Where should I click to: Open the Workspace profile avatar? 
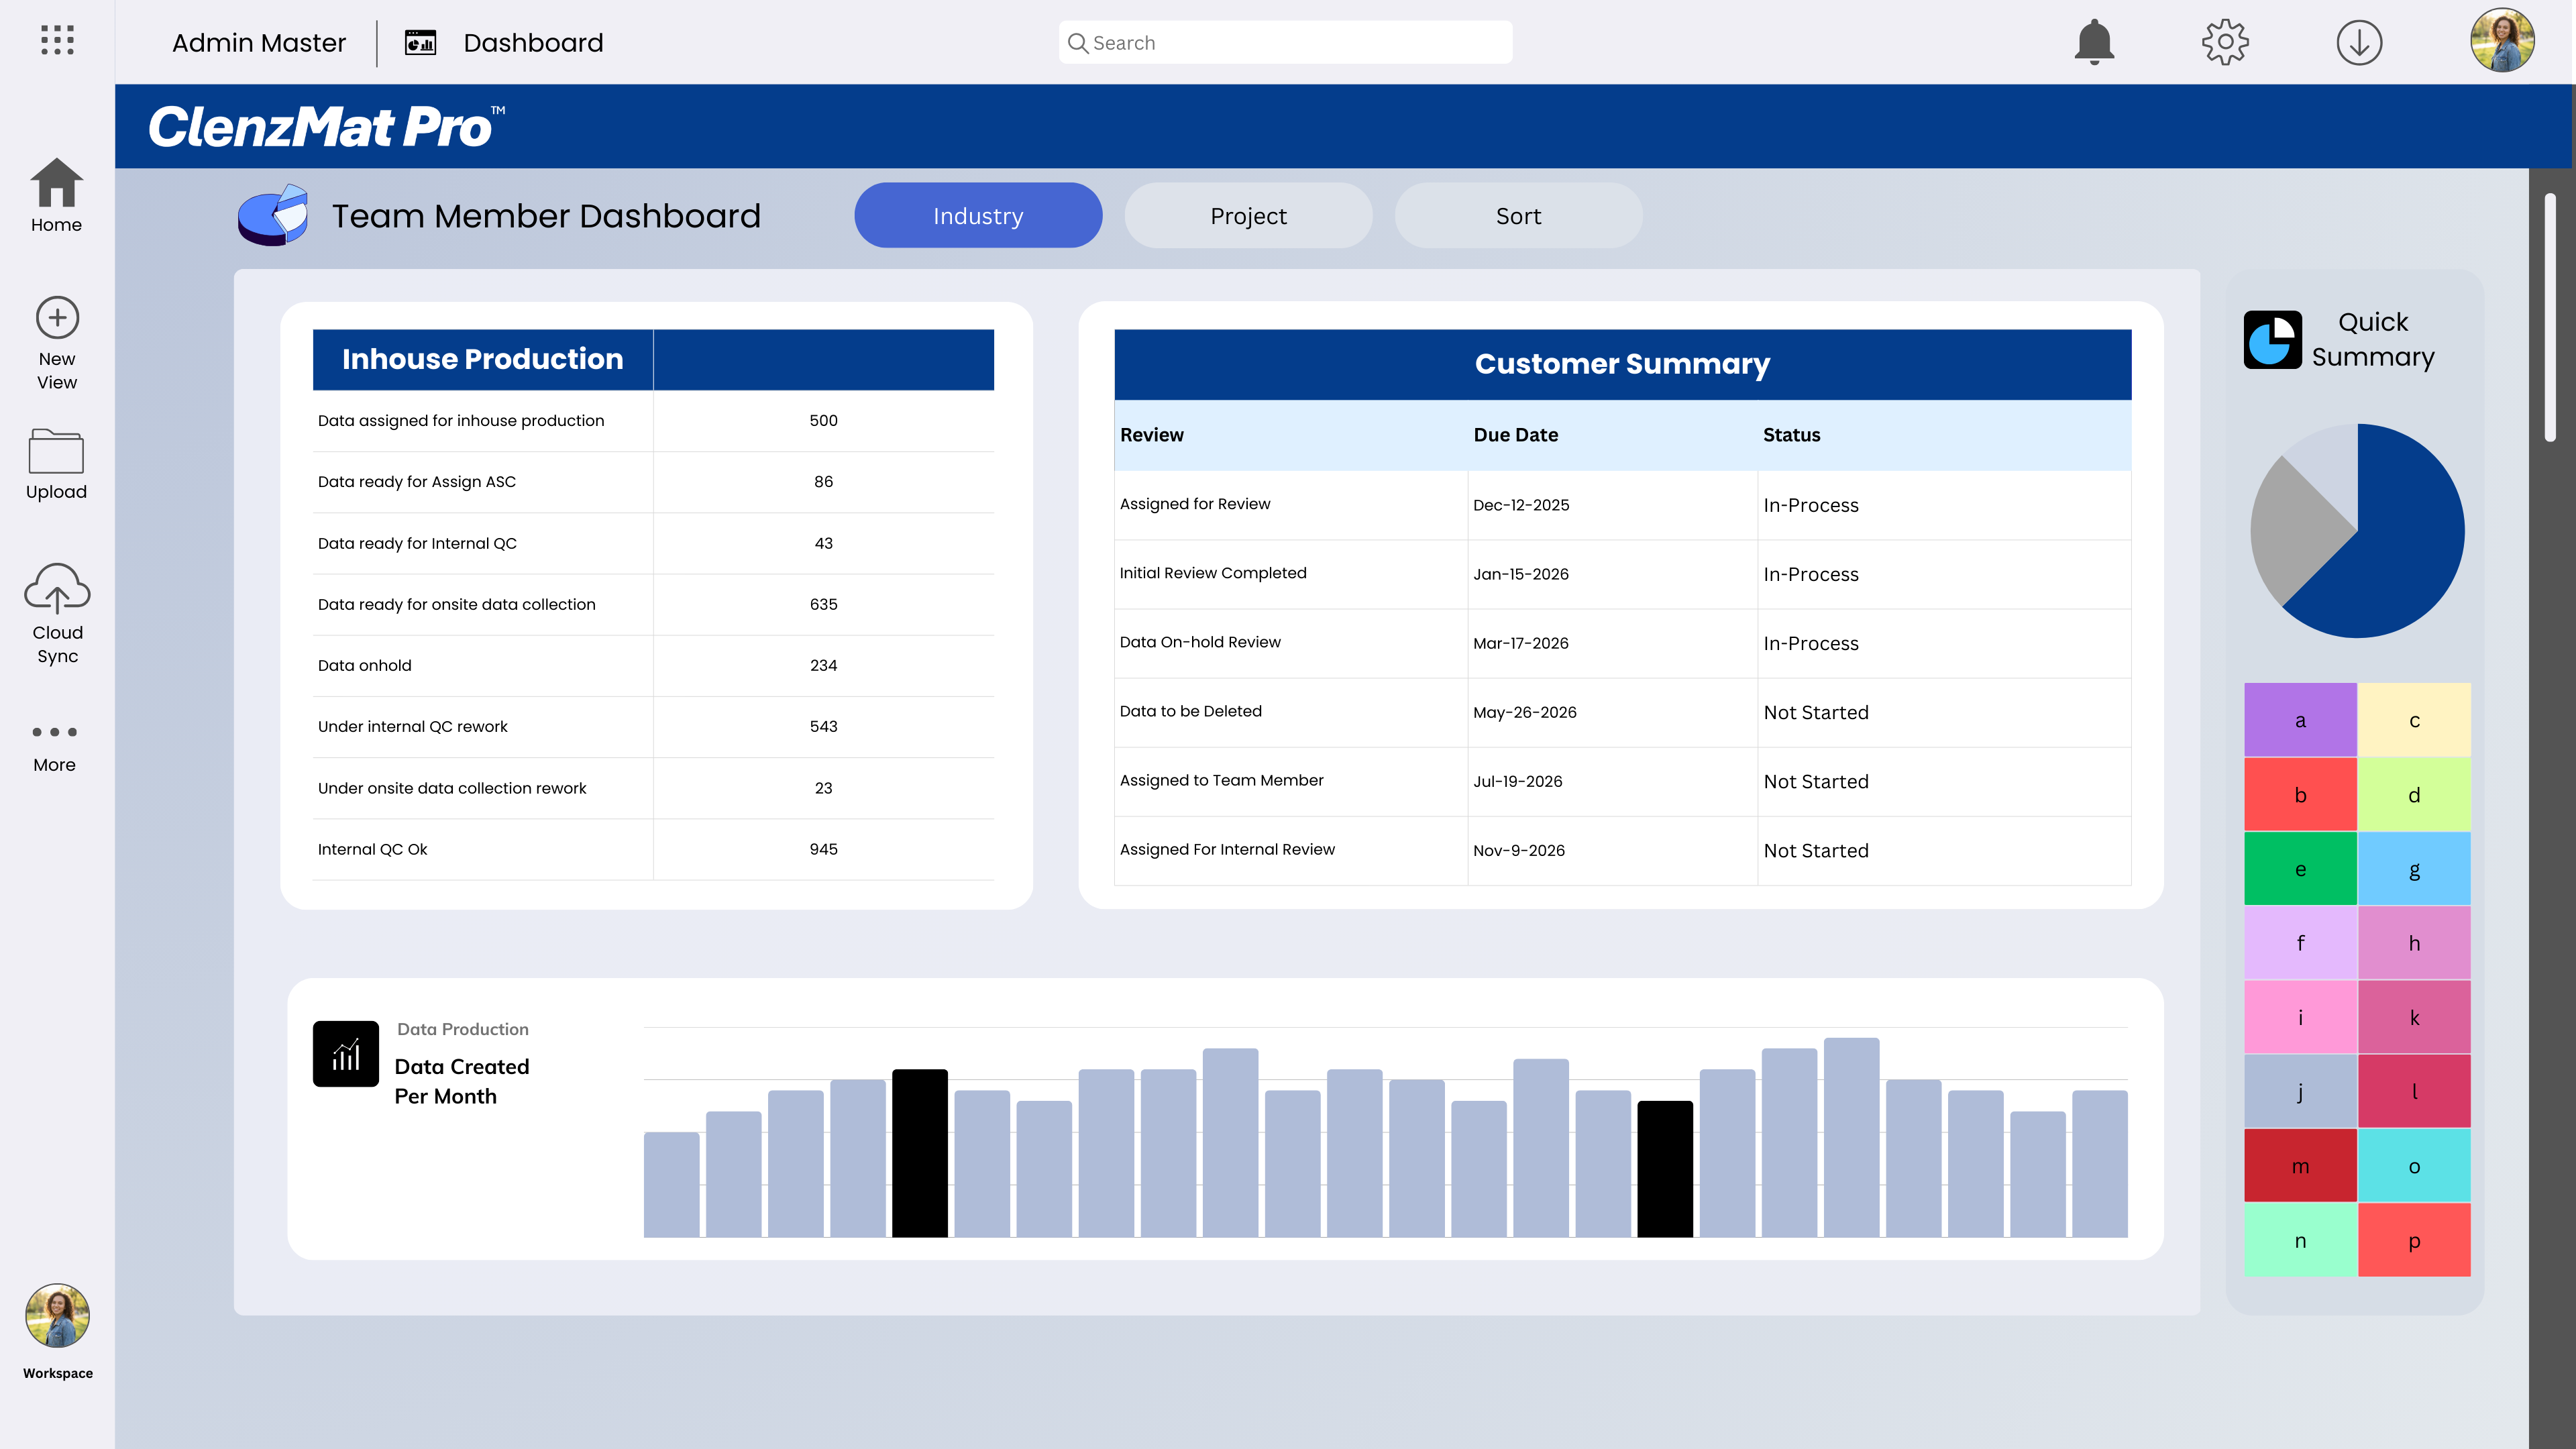(x=57, y=1316)
